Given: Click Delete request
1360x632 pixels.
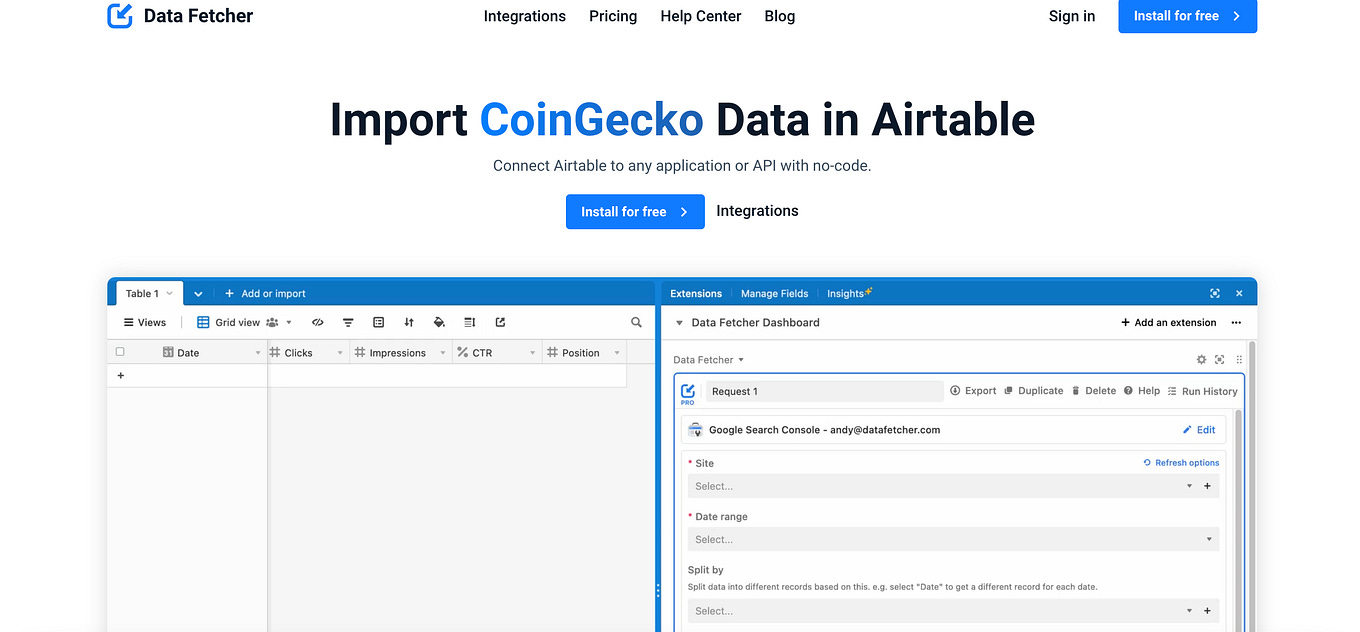Looking at the screenshot, I should click(x=1093, y=391).
